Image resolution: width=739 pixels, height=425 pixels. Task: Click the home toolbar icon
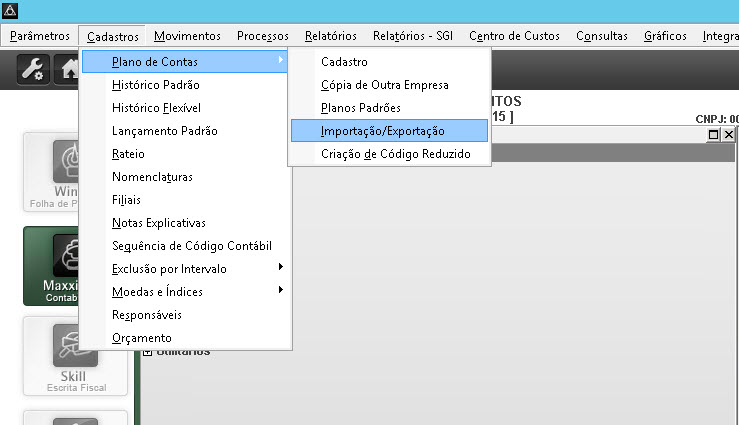tap(70, 71)
